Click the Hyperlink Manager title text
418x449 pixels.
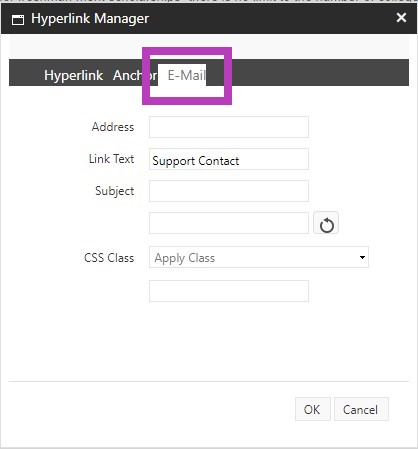pyautogui.click(x=90, y=19)
